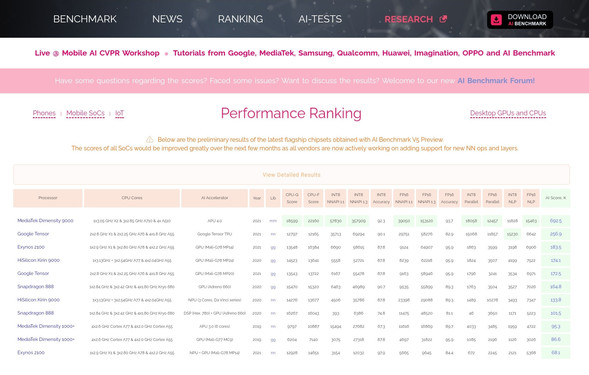Screen dimensions: 589x375
Task: Click the red download arrow icon
Action: 496,20
